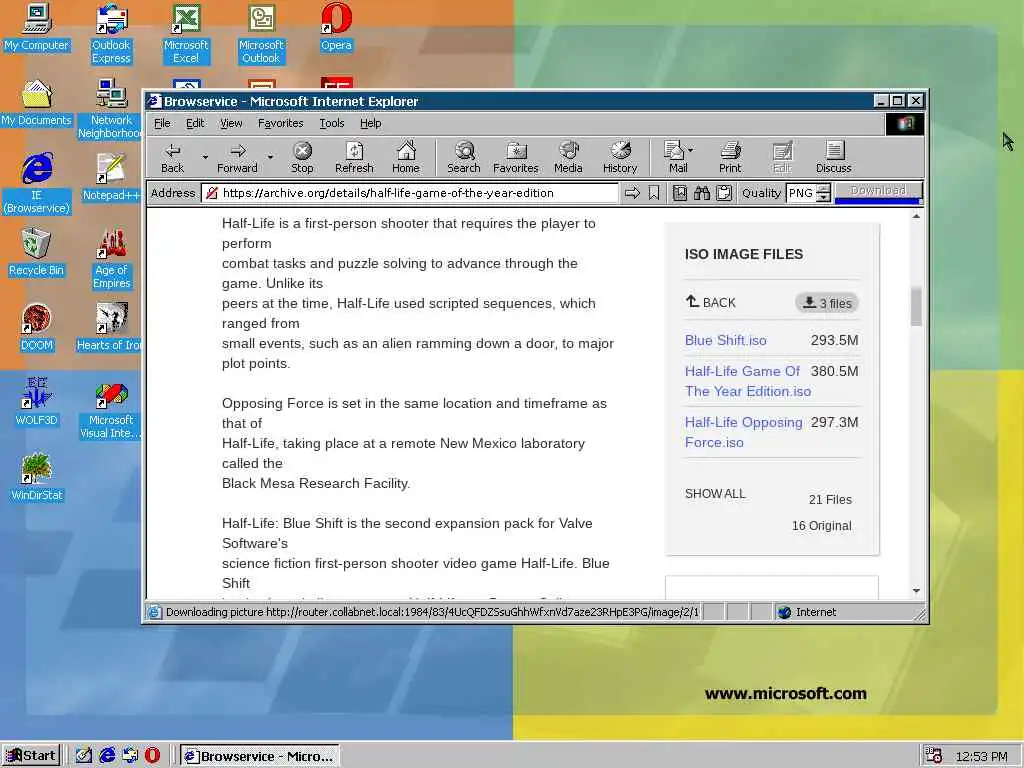Open the Start menu button

[x=31, y=756]
